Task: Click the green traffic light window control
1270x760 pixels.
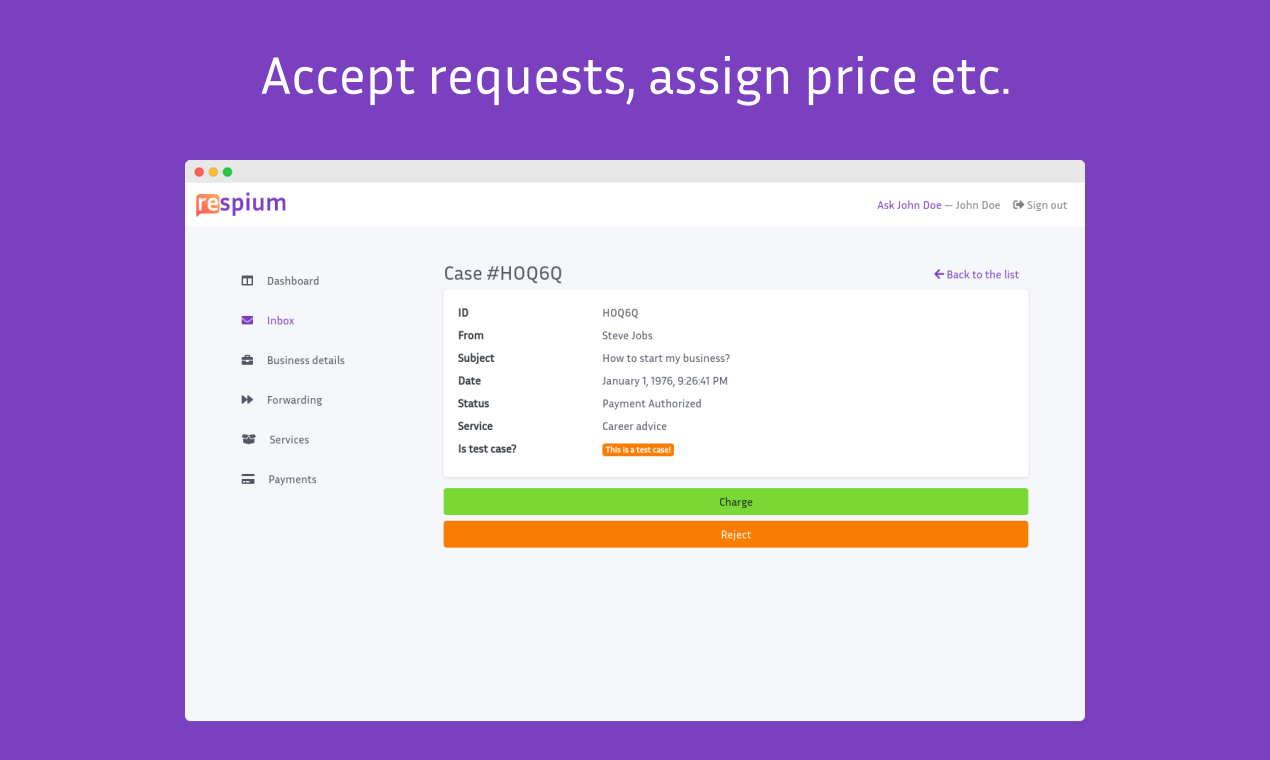Action: point(228,171)
